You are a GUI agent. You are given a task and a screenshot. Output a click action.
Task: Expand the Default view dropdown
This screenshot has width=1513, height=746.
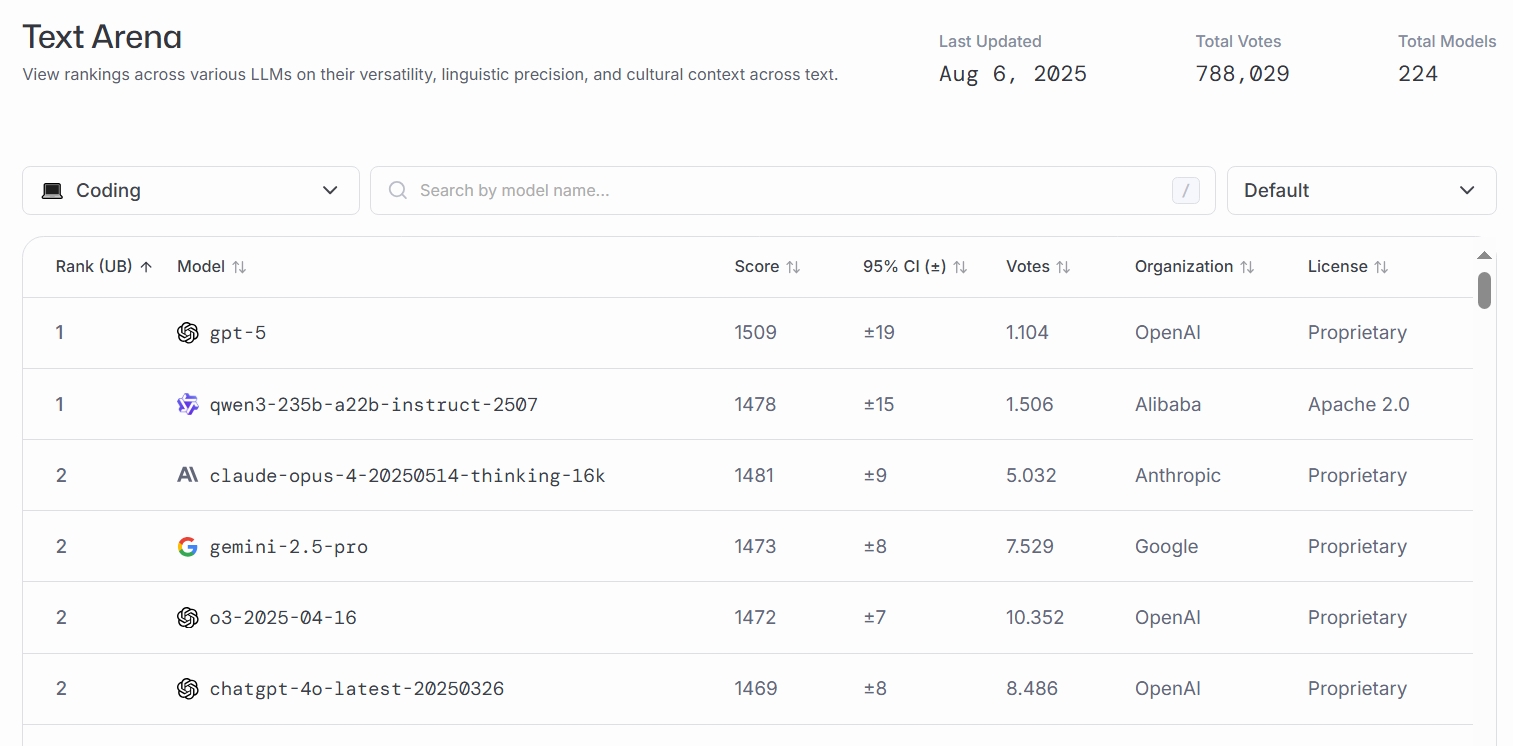(1360, 190)
